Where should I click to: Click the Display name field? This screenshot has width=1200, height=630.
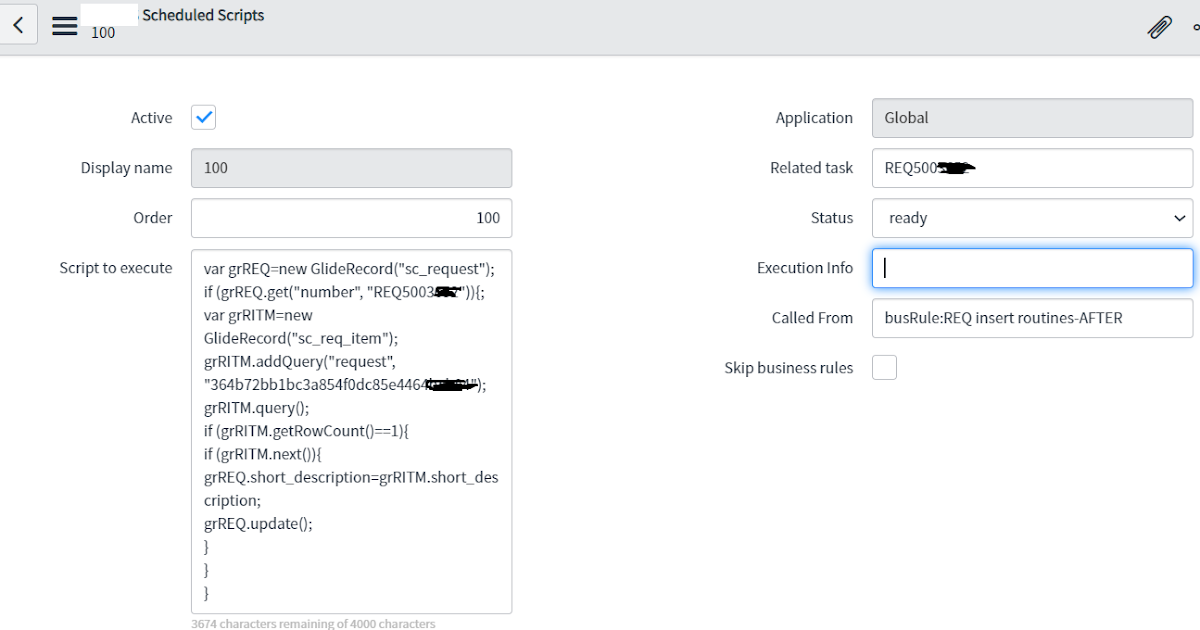[350, 167]
